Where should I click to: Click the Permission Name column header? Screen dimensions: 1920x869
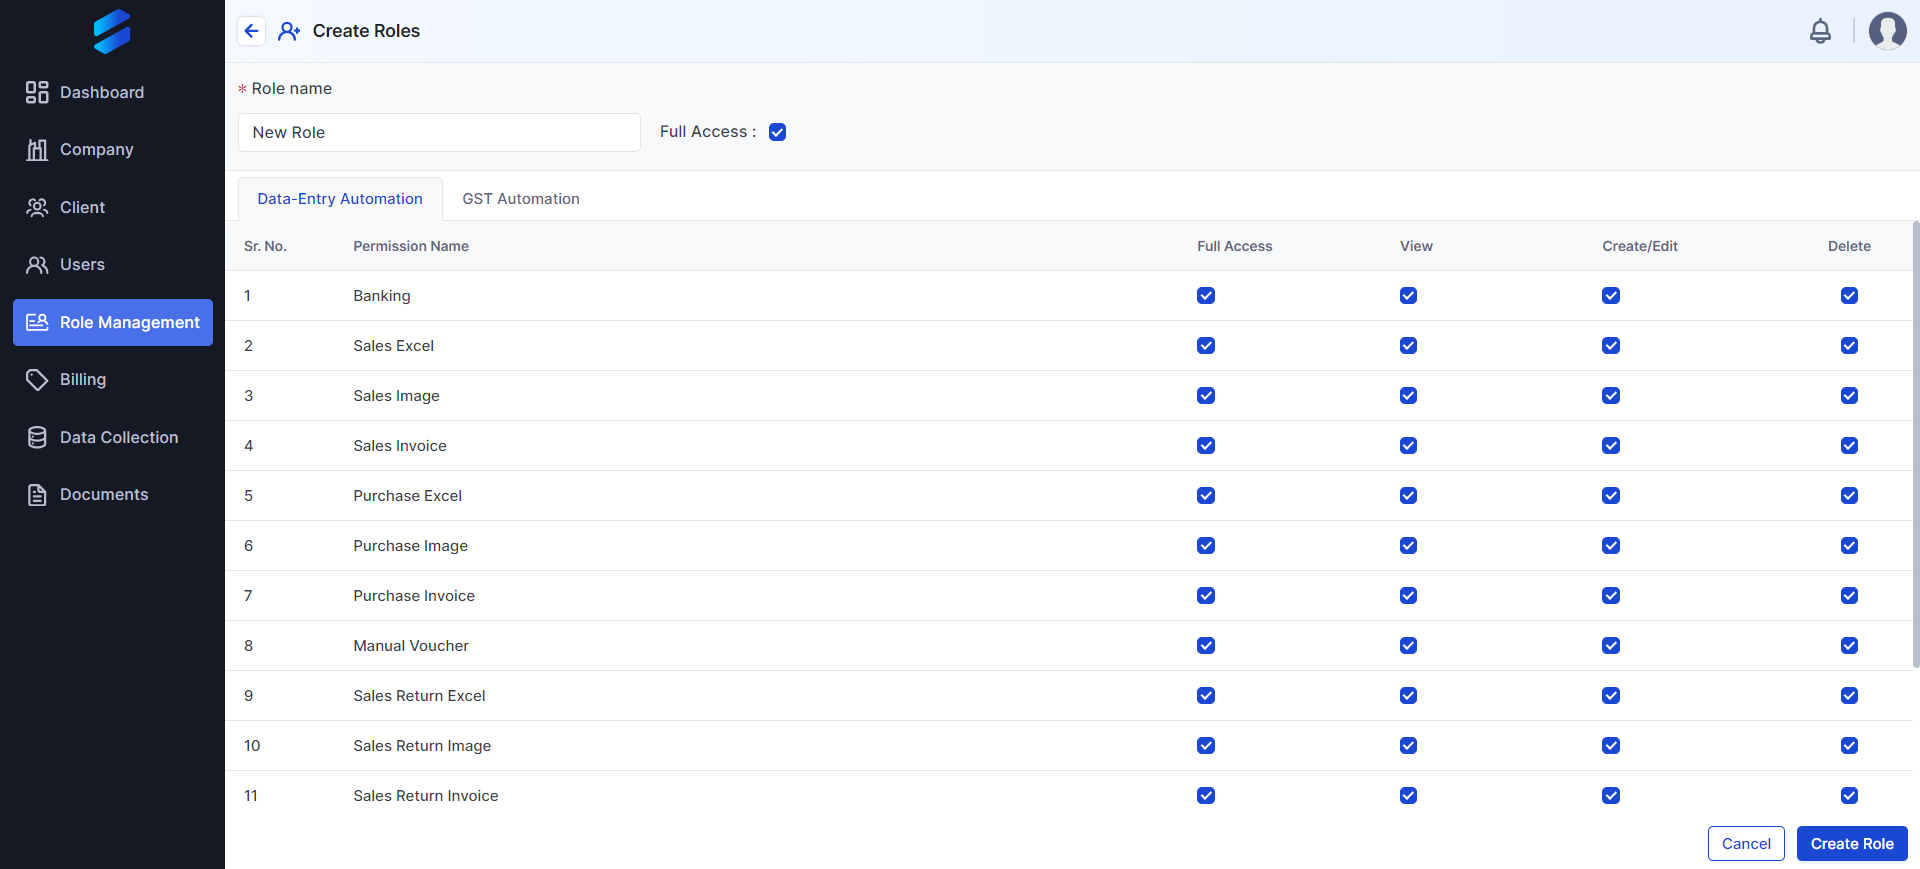click(411, 246)
